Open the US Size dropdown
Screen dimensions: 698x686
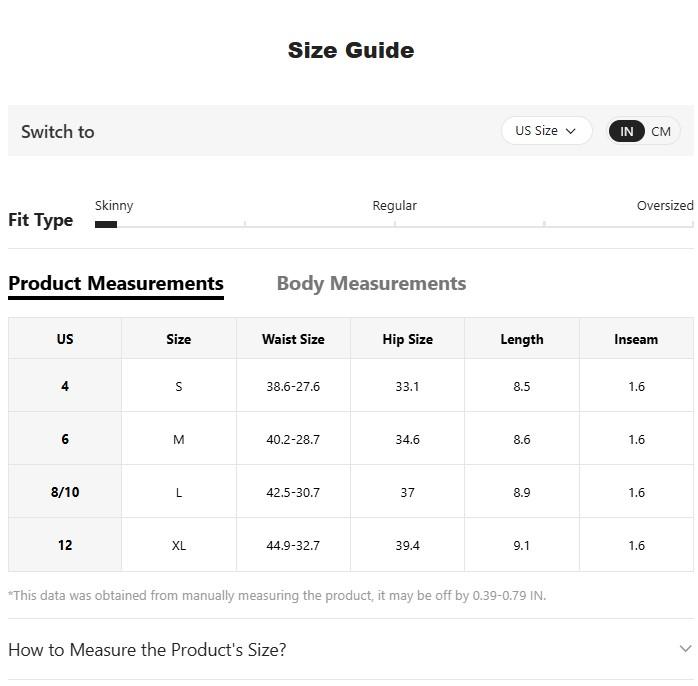[546, 131]
